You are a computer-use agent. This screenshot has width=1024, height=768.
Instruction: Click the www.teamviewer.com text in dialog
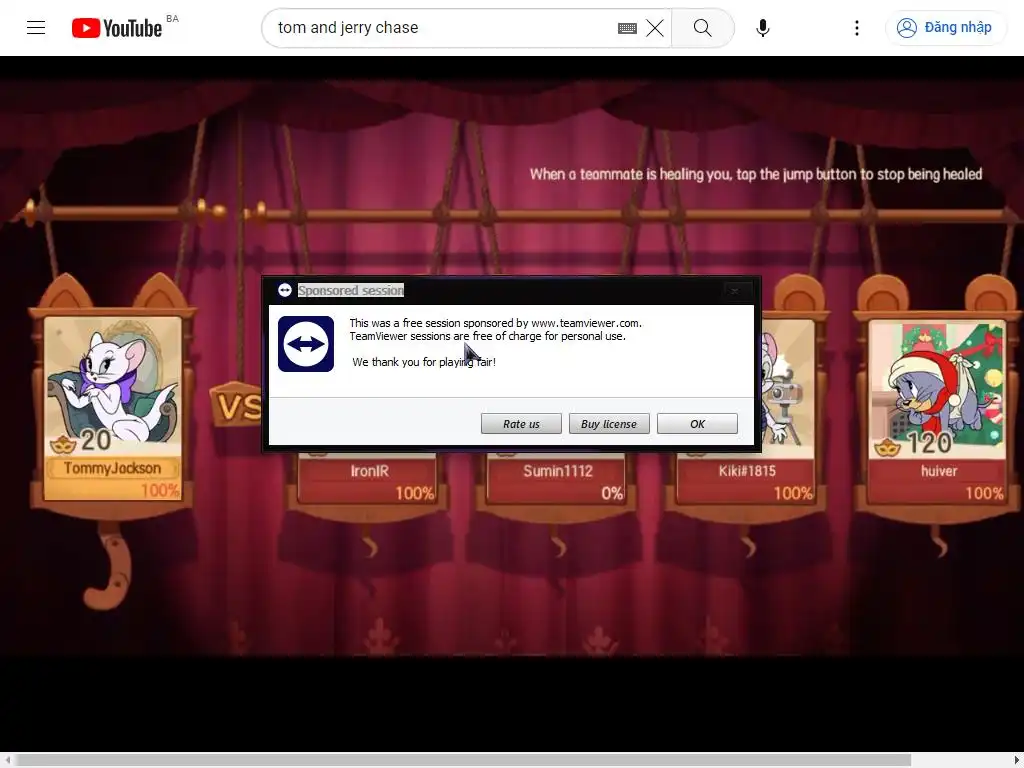point(585,323)
